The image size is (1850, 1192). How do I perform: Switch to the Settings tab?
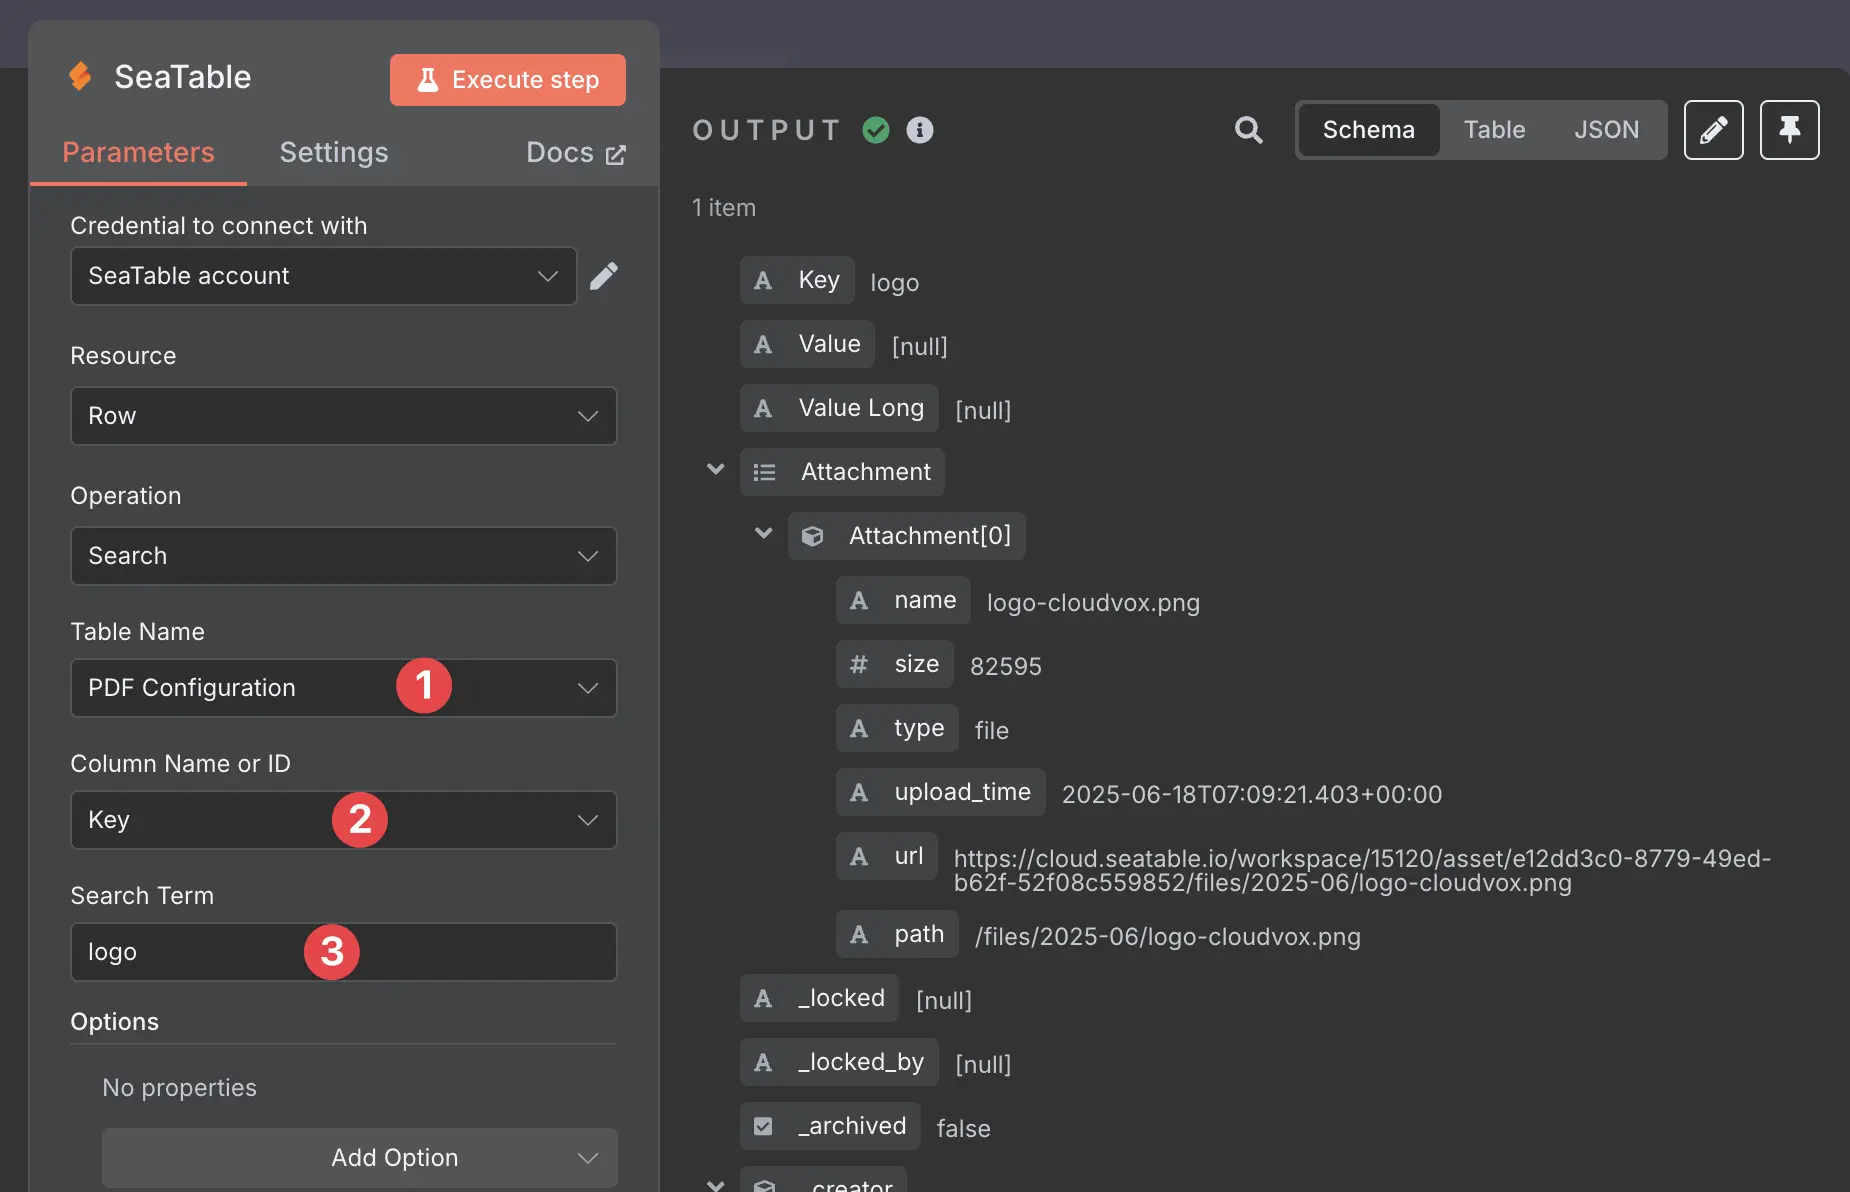334,152
